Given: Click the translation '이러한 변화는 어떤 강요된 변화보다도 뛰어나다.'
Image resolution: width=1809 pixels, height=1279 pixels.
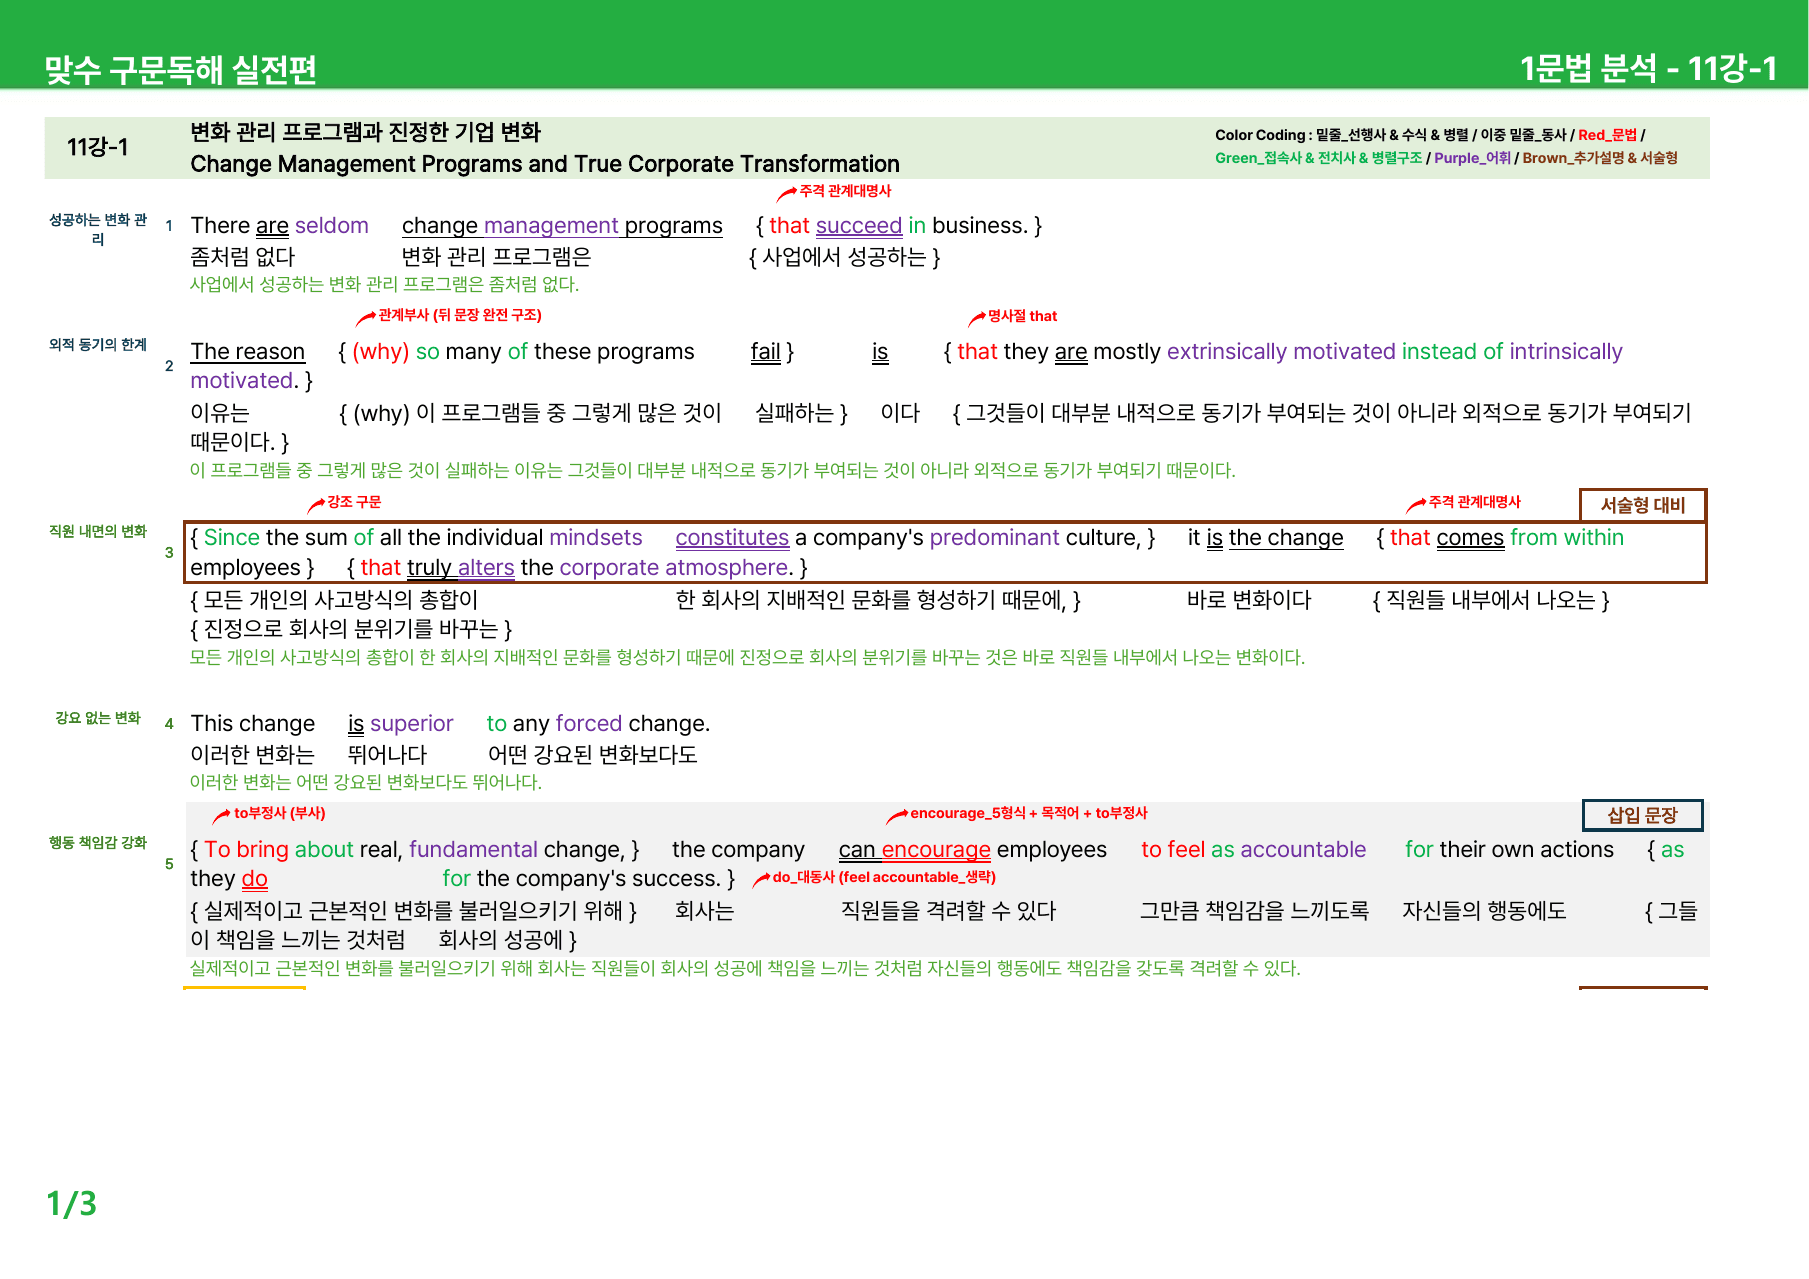Looking at the screenshot, I should tap(366, 782).
